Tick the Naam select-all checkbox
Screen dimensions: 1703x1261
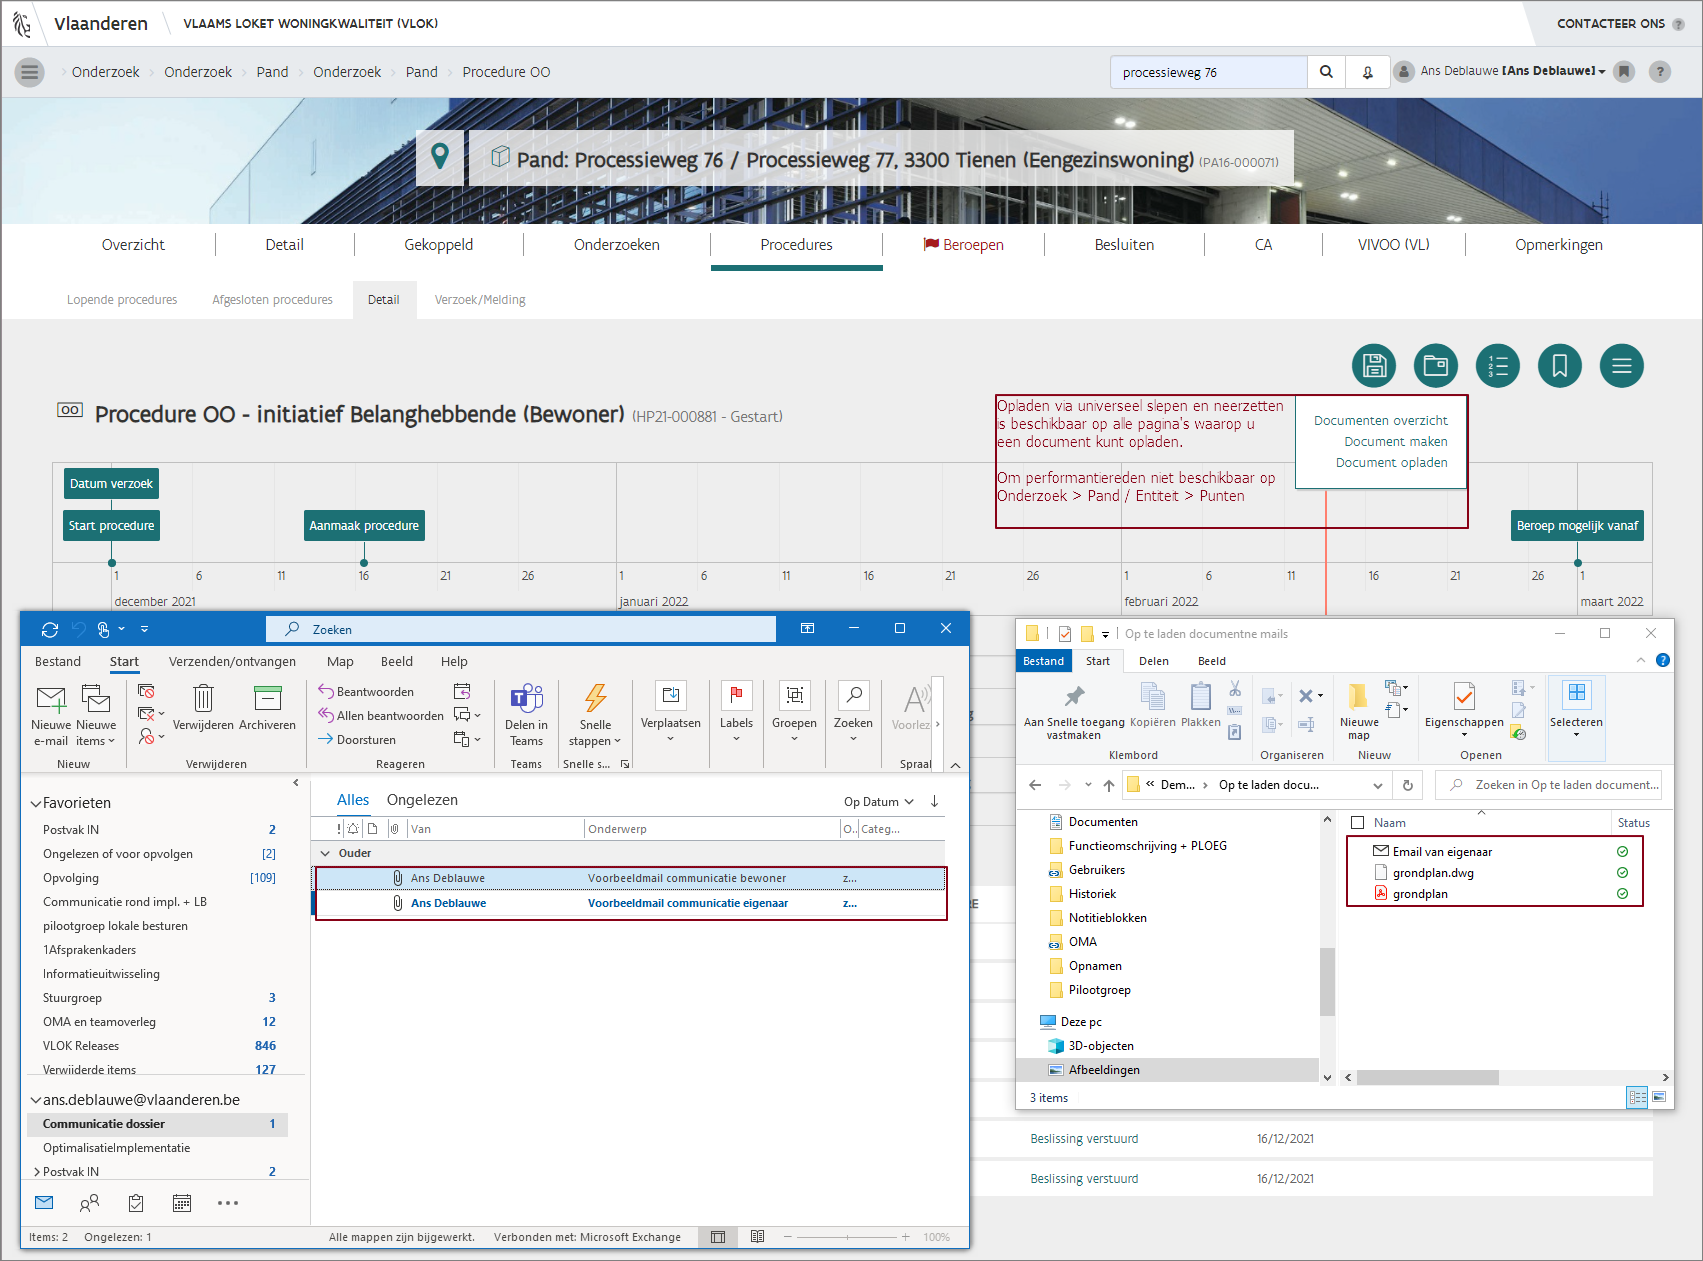pyautogui.click(x=1357, y=823)
